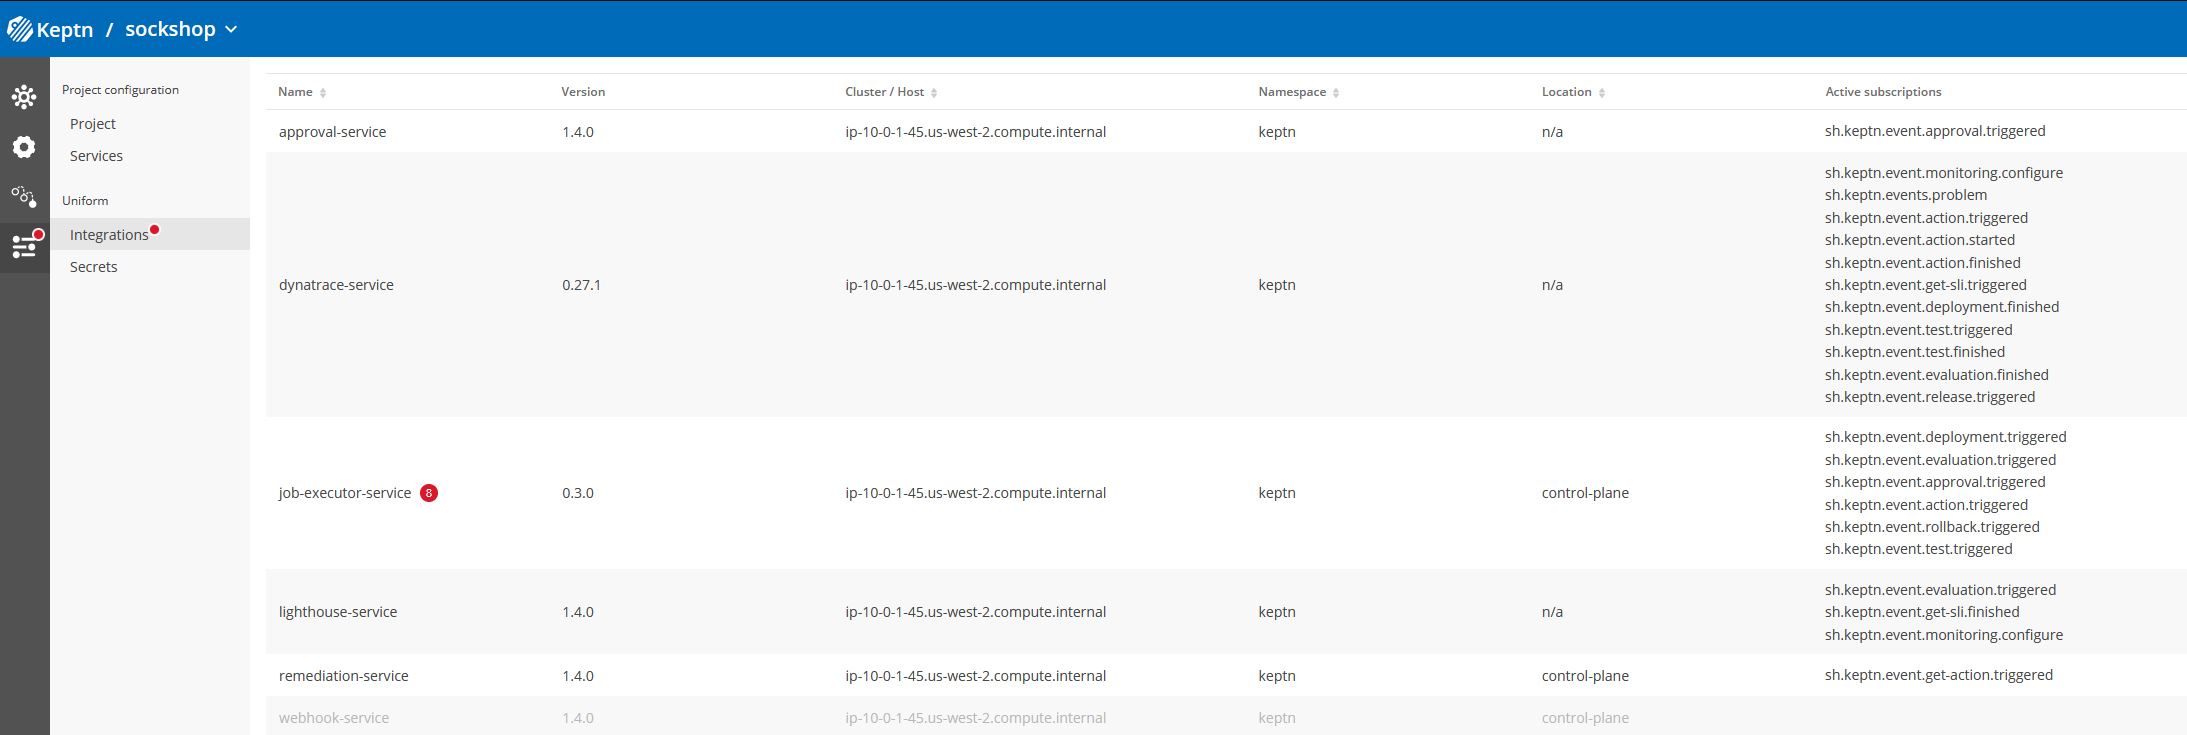Screen dimensions: 2187x735
Task: Click the red 8 badge on job-executor-service
Action: coord(429,493)
